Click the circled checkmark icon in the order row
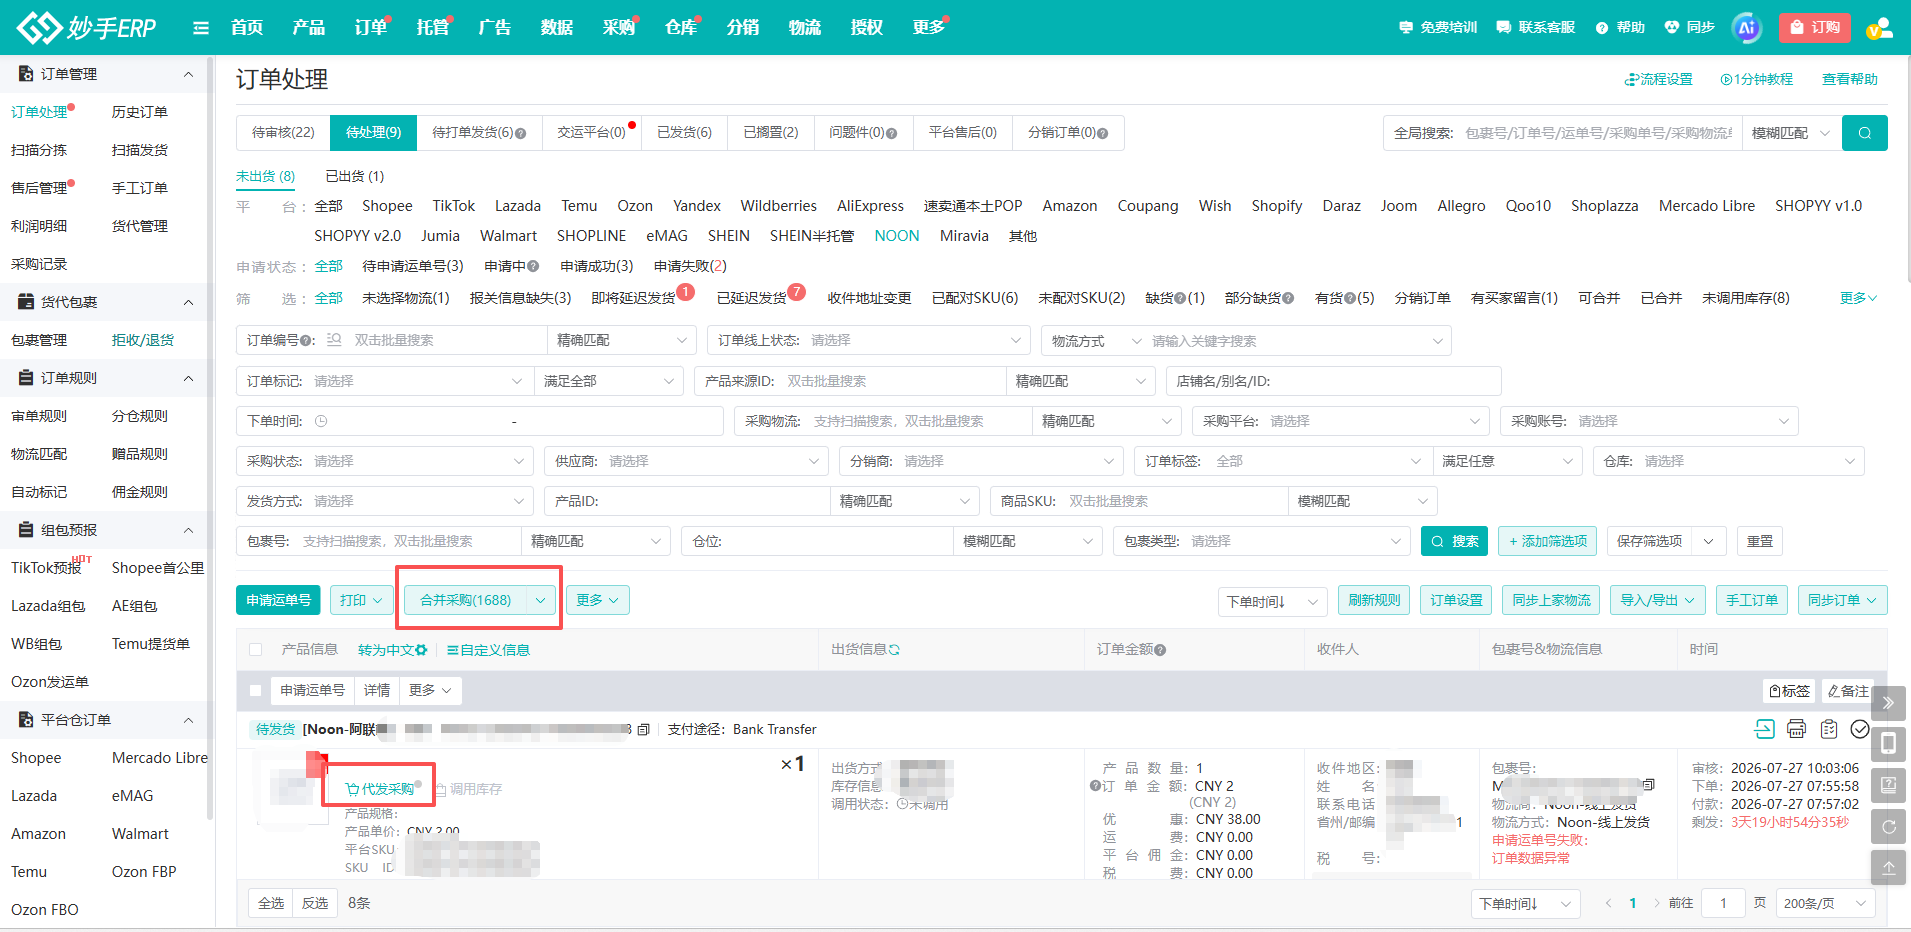Image resolution: width=1911 pixels, height=932 pixels. point(1860,729)
